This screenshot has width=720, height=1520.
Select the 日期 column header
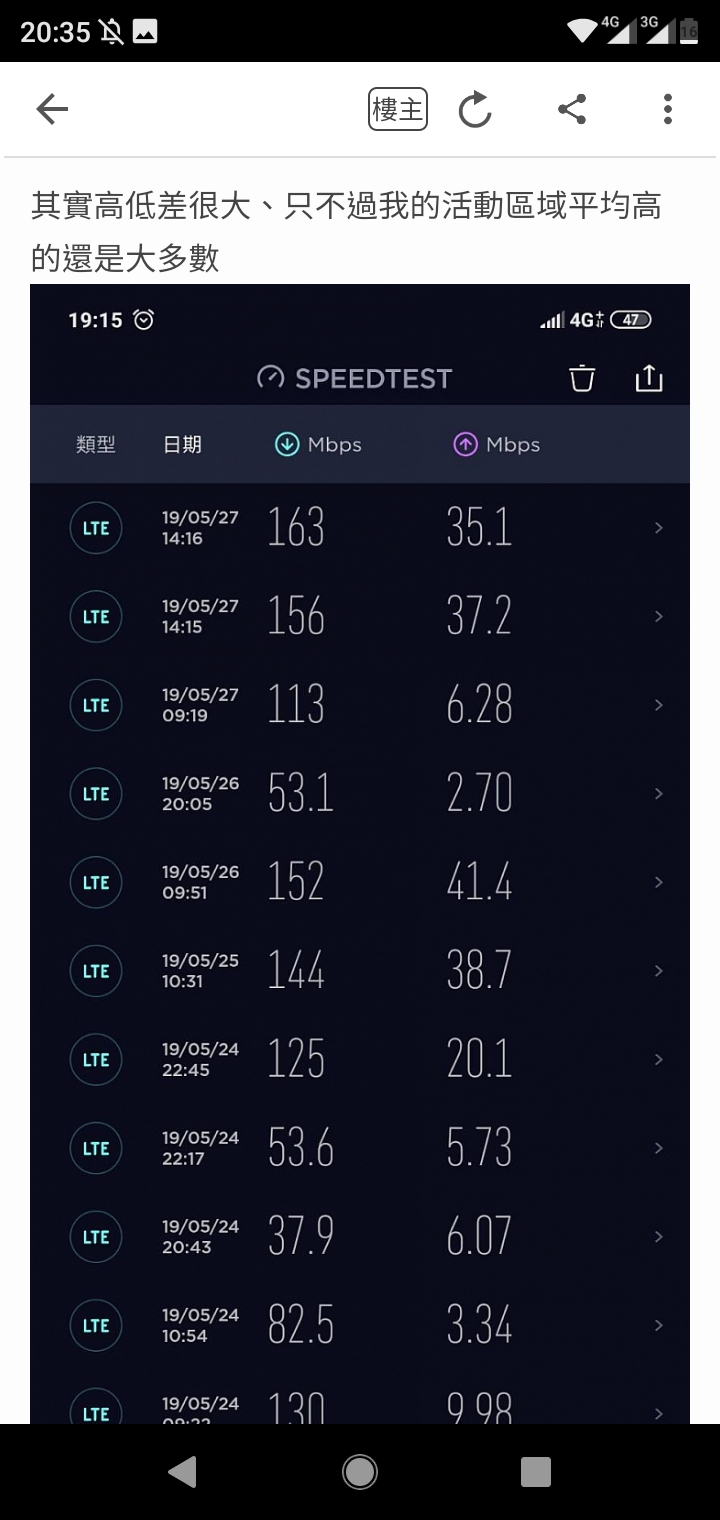tap(182, 445)
